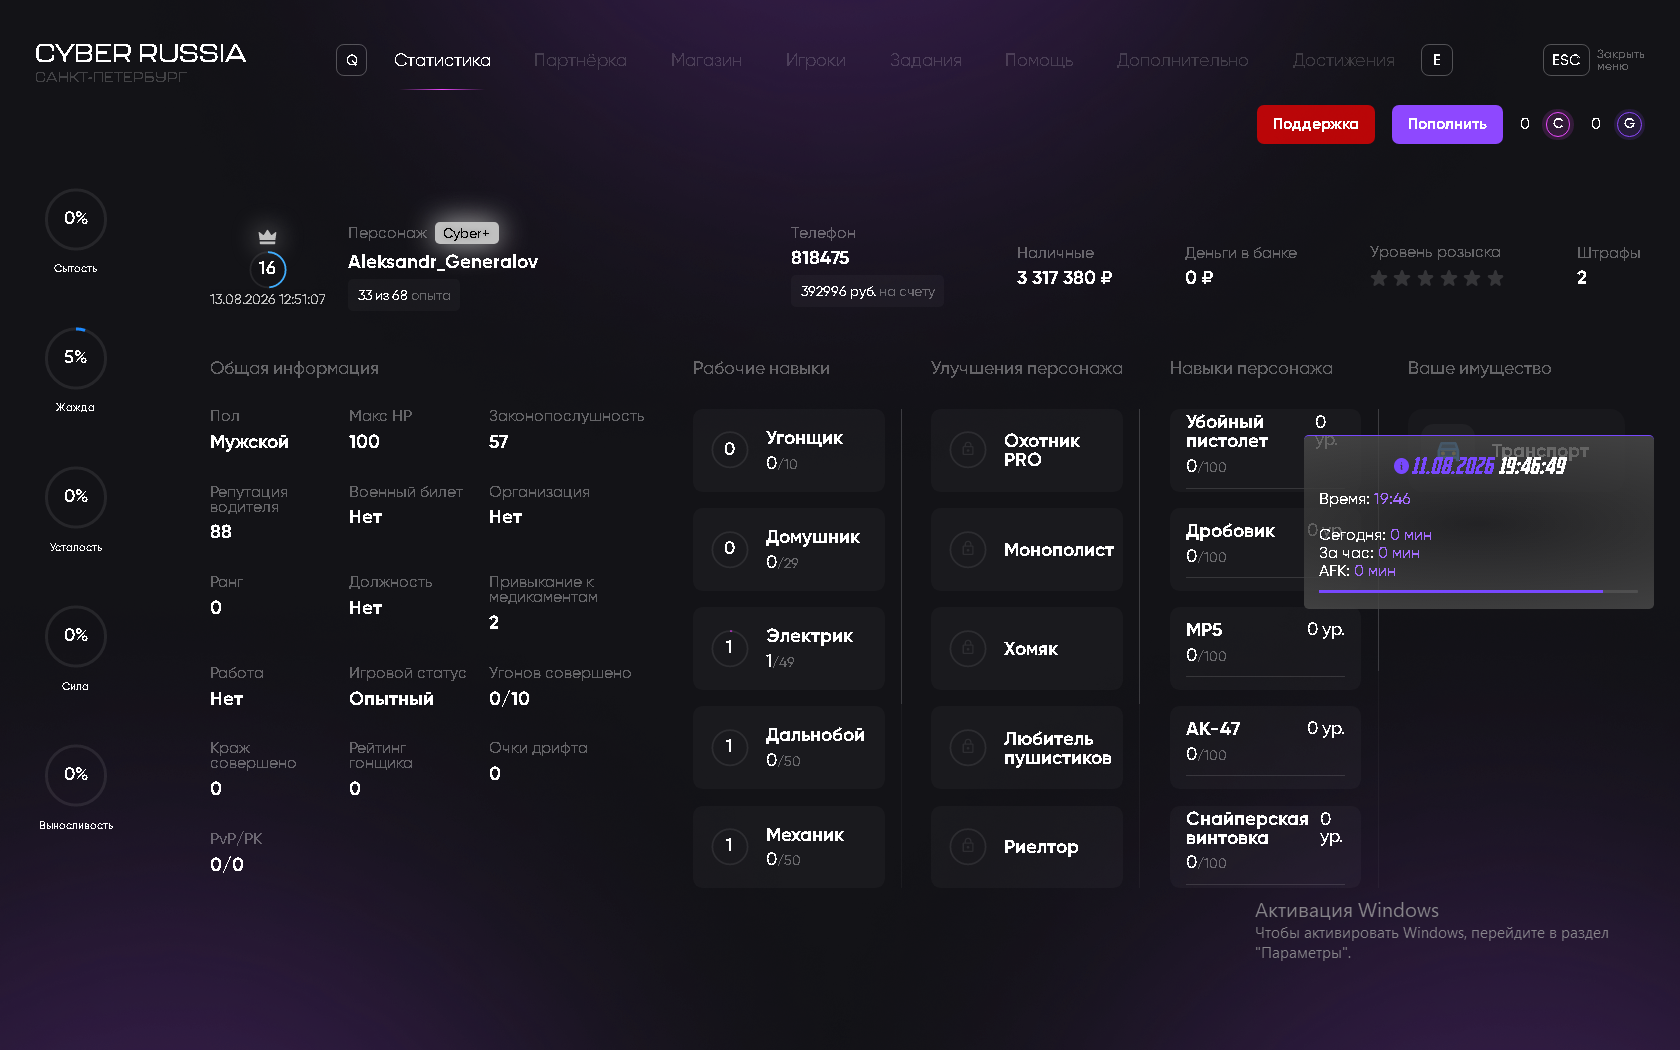Click the lock icon on Хомяк
Image resolution: width=1680 pixels, height=1050 pixels.
point(968,648)
